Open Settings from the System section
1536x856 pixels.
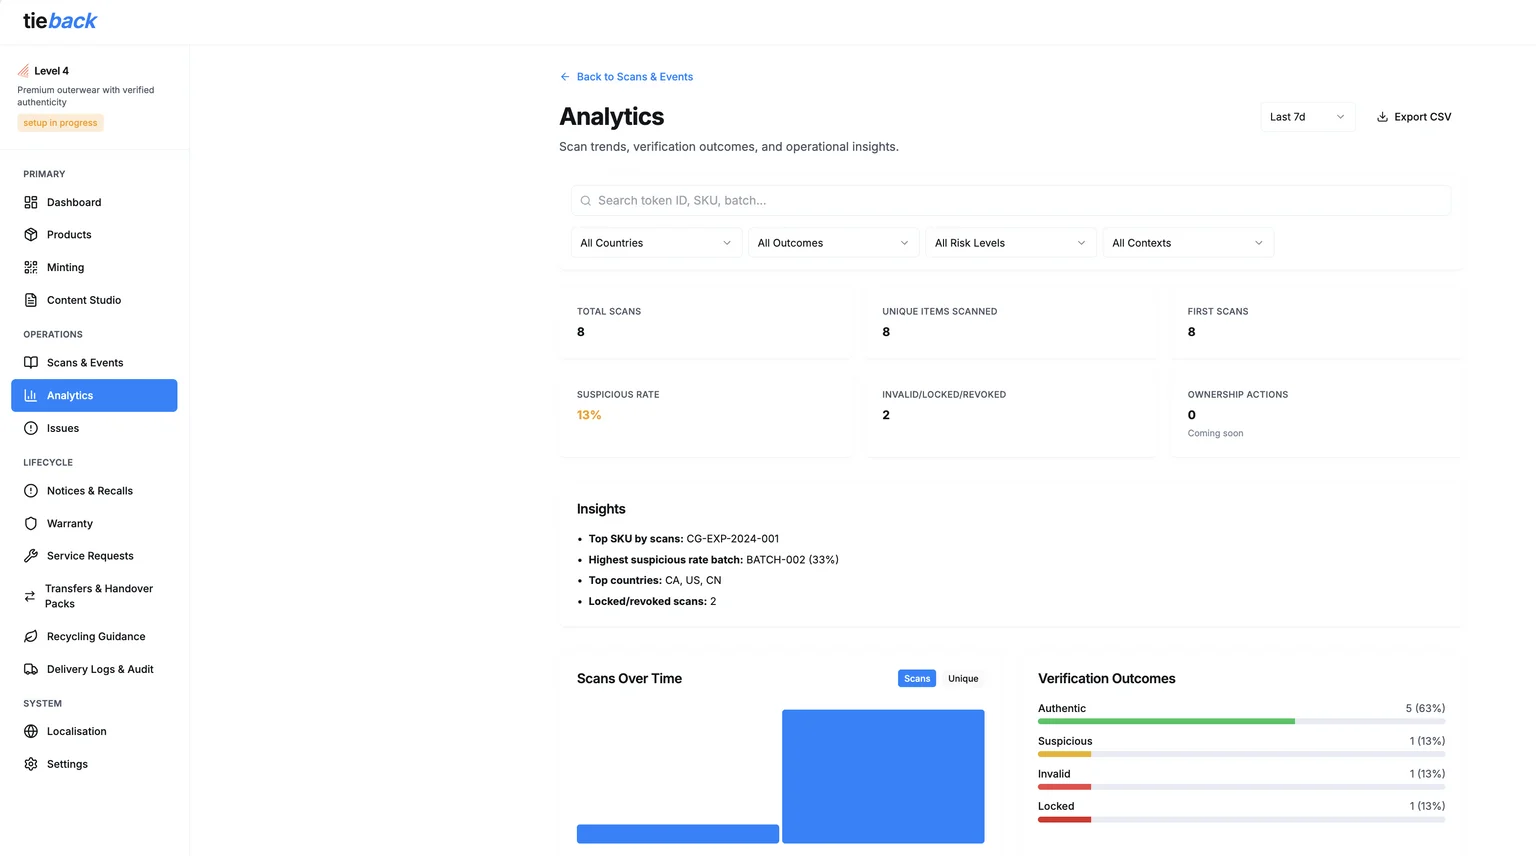click(67, 763)
